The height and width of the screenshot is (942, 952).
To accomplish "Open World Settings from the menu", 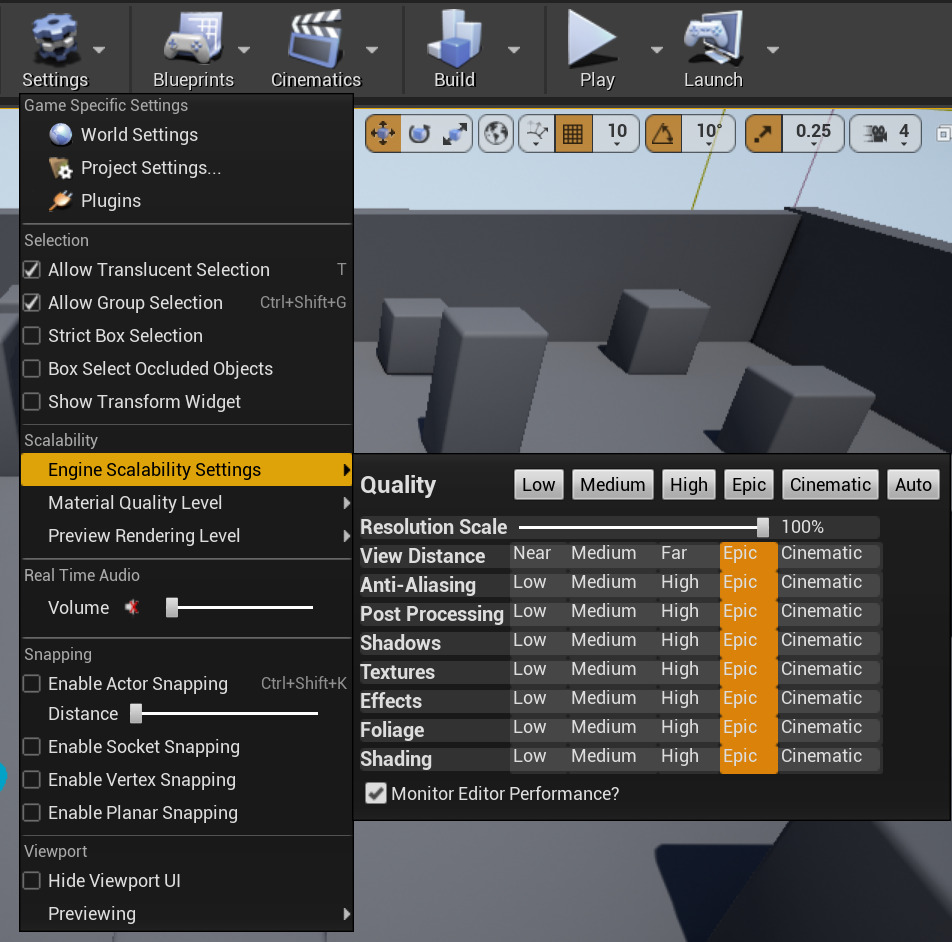I will tap(139, 135).
